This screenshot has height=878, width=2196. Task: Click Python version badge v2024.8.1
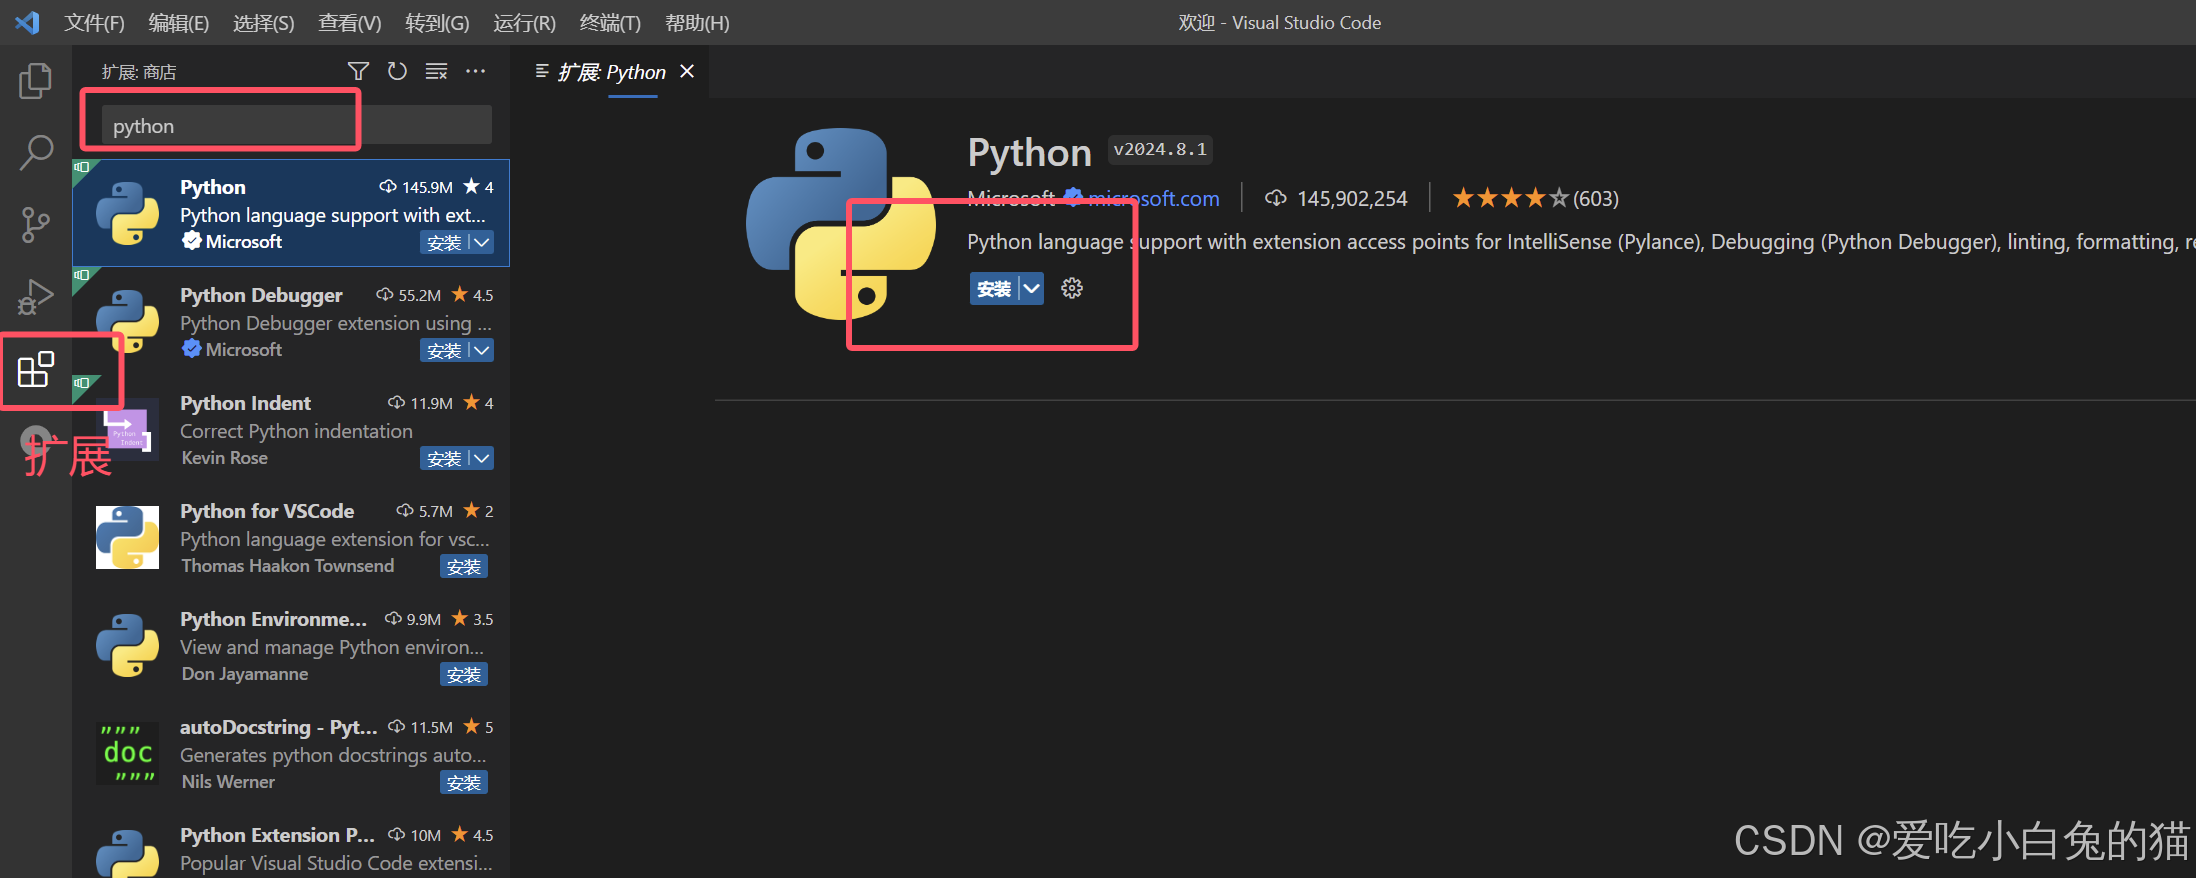coord(1160,149)
